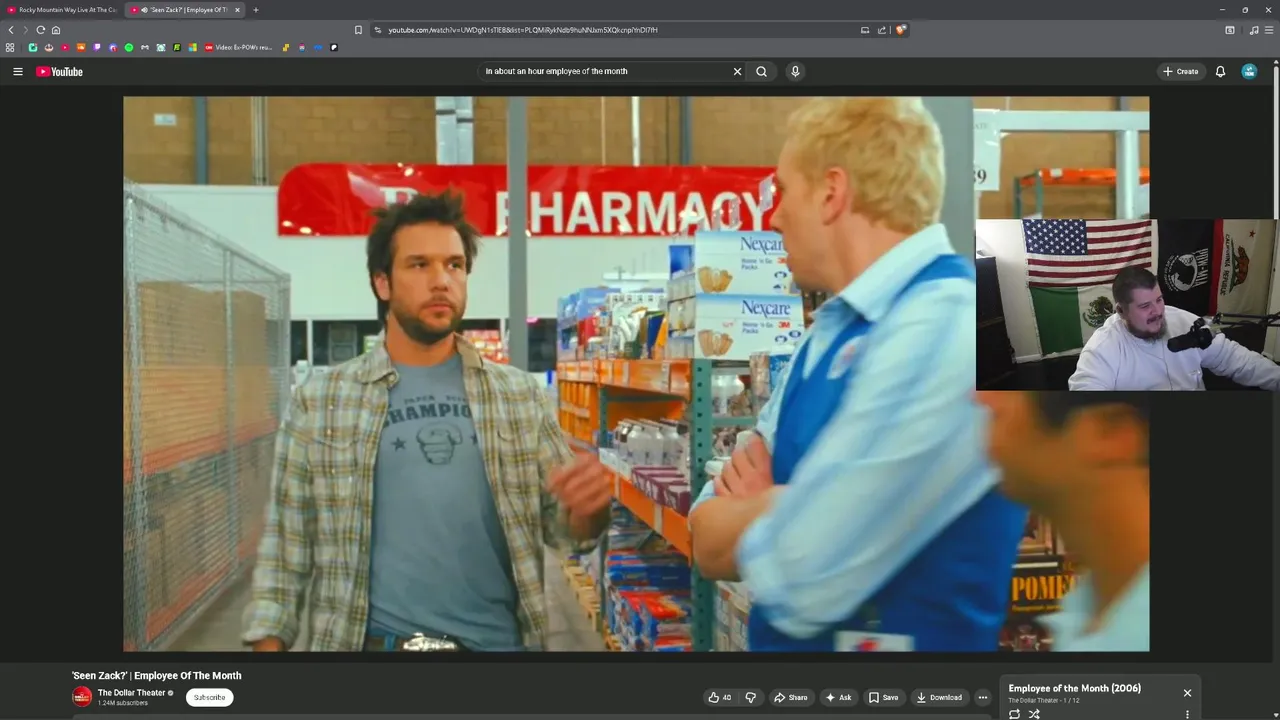Open the YouTube red bookmark icon
This screenshot has height=720, width=1280.
click(x=65, y=47)
